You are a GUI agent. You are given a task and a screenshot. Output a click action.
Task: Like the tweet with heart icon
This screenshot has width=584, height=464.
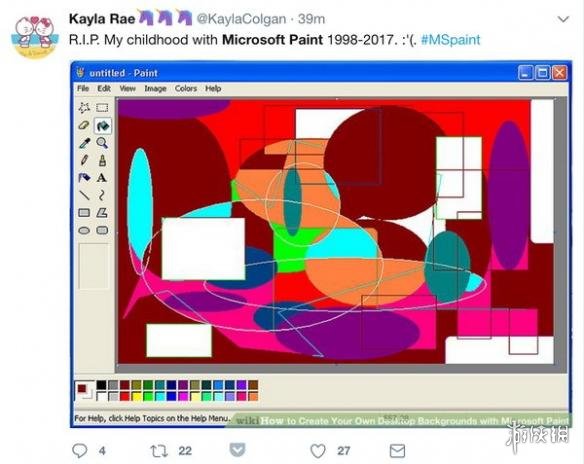point(318,451)
